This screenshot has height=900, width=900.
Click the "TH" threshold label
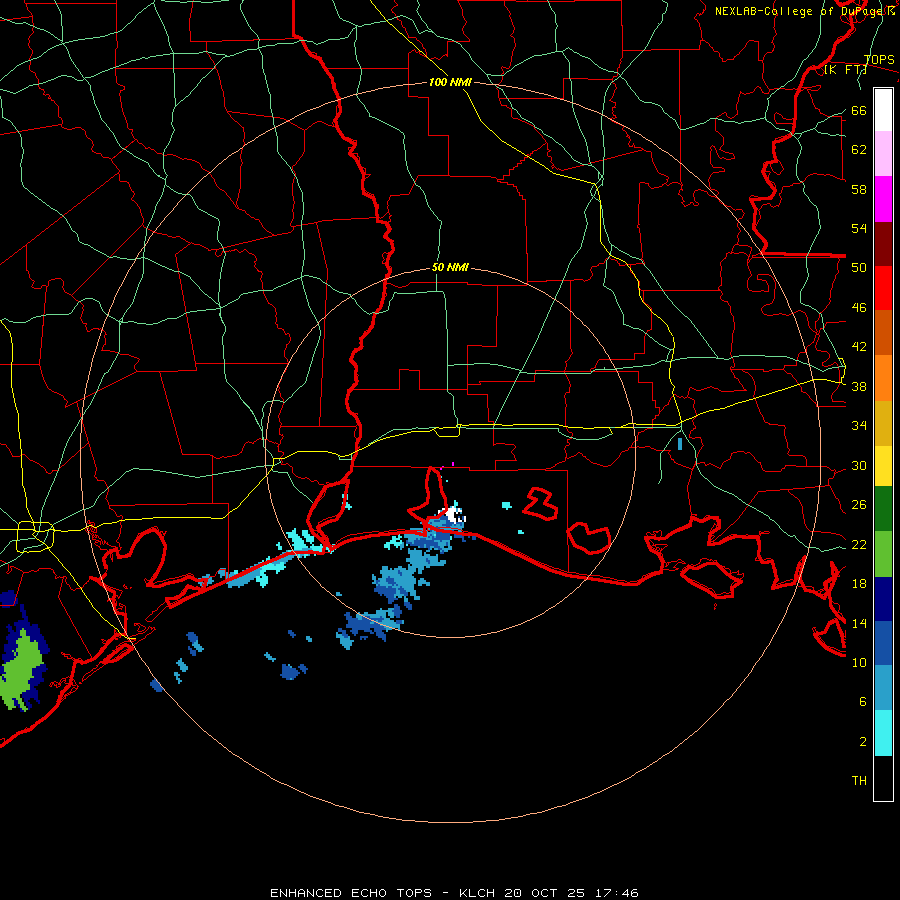pyautogui.click(x=859, y=780)
